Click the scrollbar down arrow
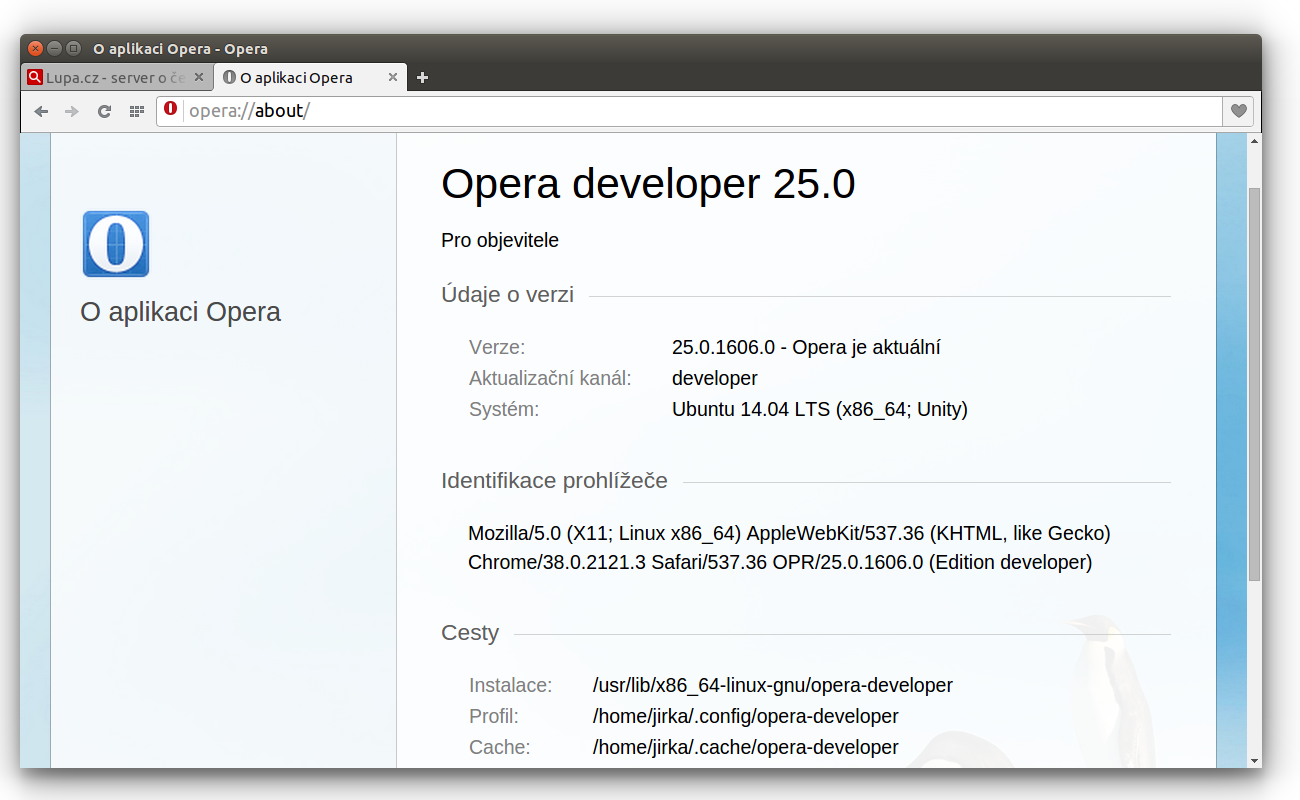The width and height of the screenshot is (1300, 800). [1254, 760]
